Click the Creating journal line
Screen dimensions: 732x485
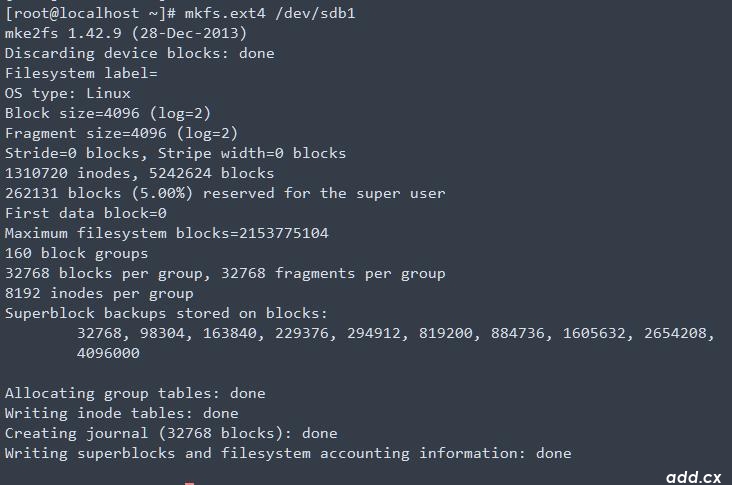171,433
